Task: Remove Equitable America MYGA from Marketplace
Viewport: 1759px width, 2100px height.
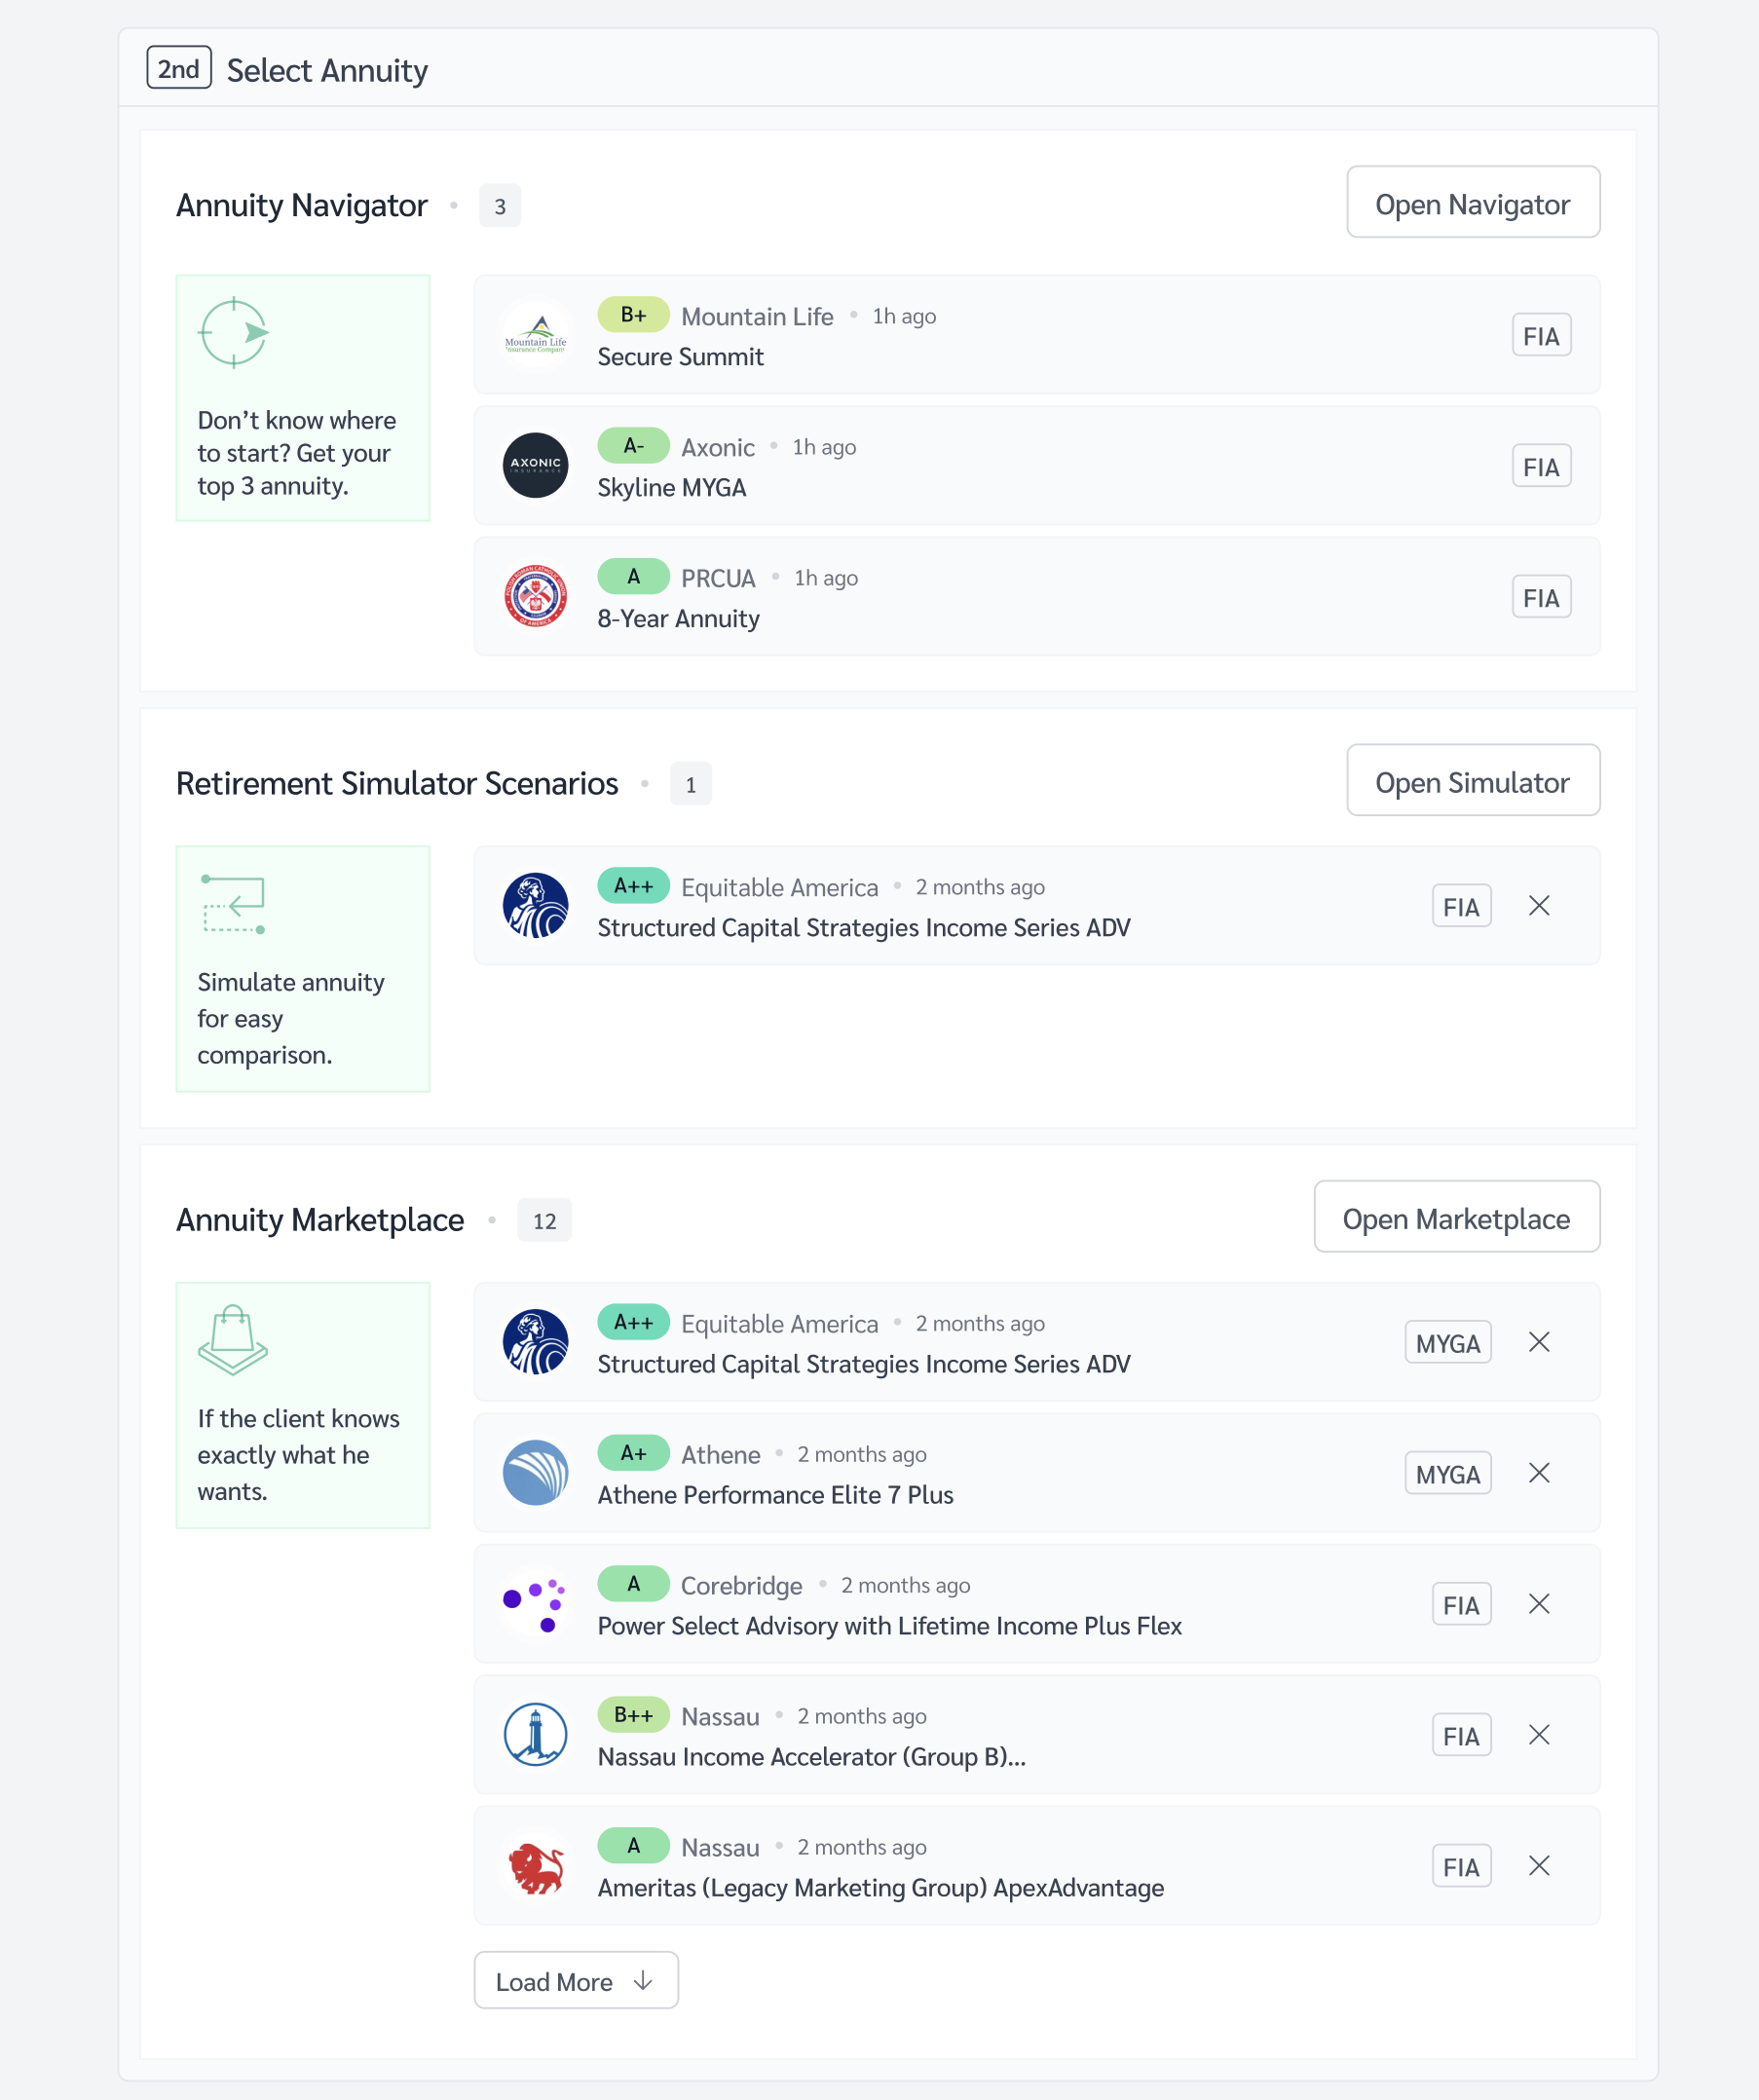Action: (1539, 1342)
